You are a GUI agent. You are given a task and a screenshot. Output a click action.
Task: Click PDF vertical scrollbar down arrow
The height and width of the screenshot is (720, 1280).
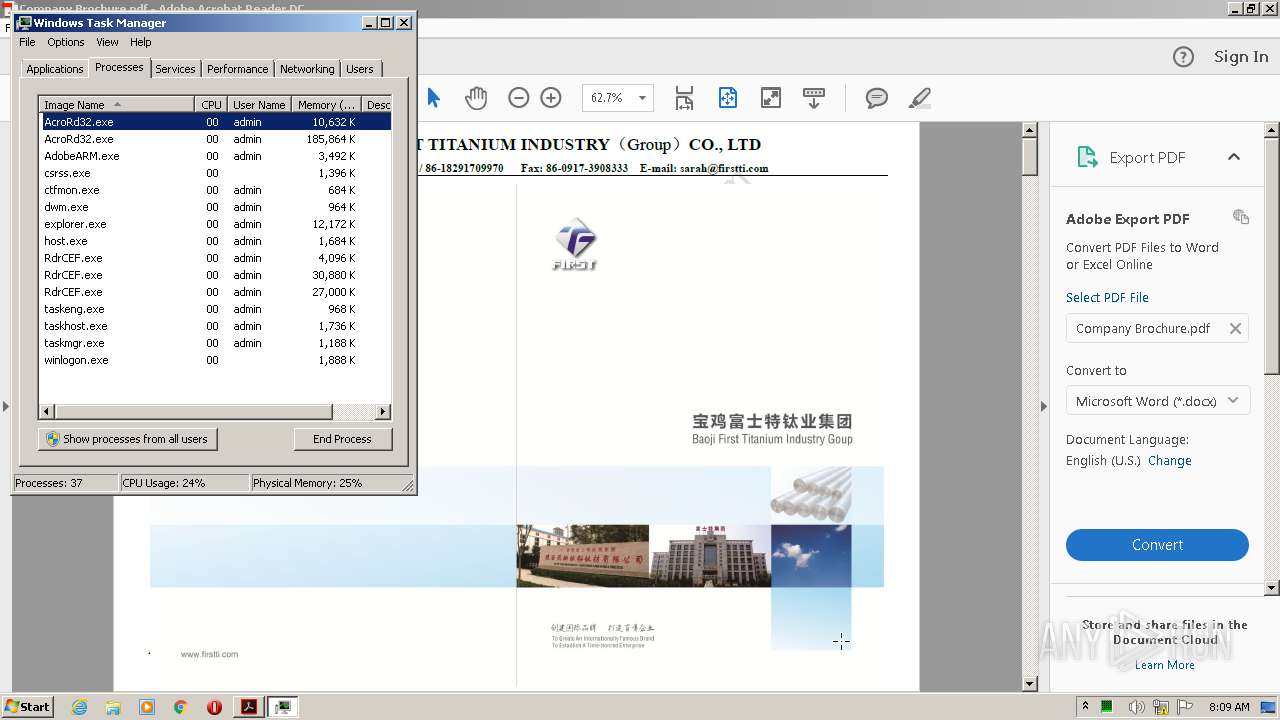[1030, 684]
